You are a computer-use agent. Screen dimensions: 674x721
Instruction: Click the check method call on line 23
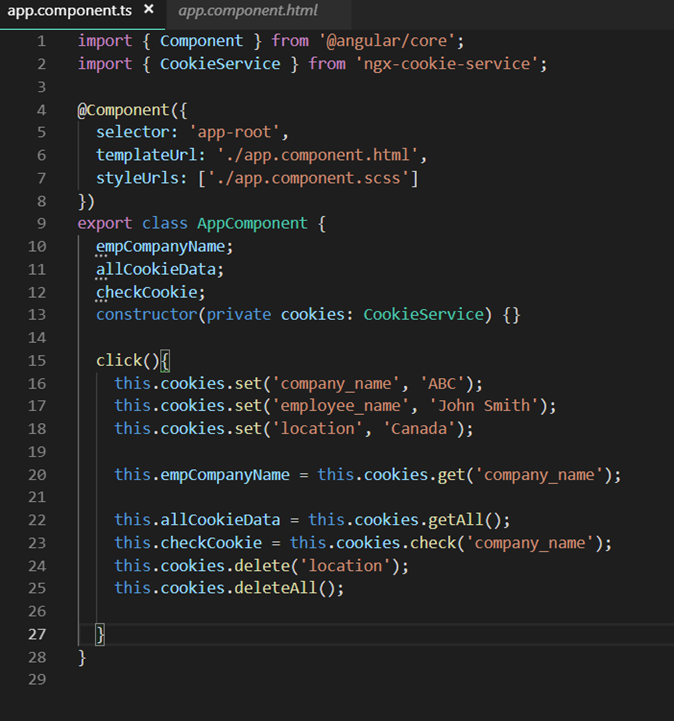tap(433, 543)
